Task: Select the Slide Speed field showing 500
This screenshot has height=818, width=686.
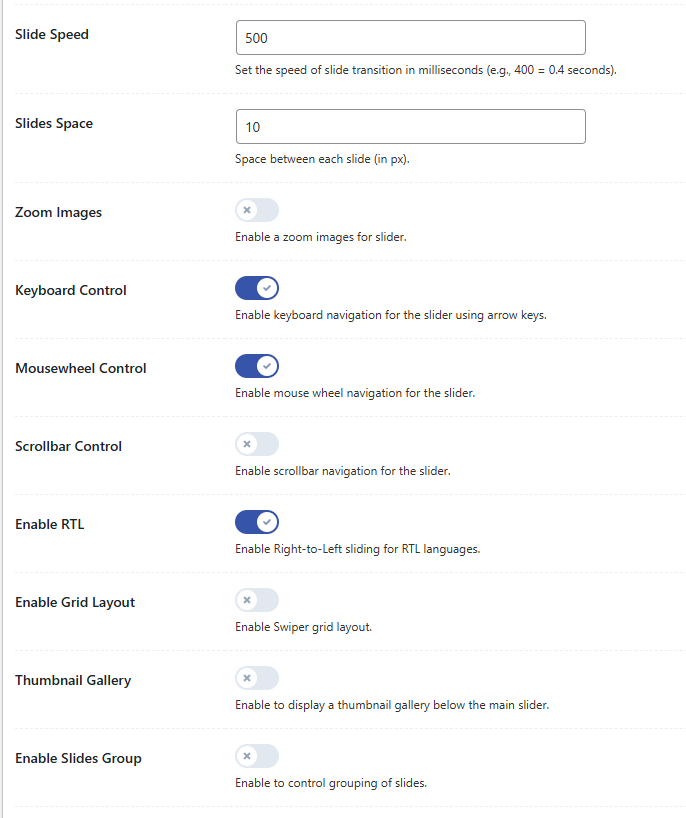Action: (x=409, y=37)
